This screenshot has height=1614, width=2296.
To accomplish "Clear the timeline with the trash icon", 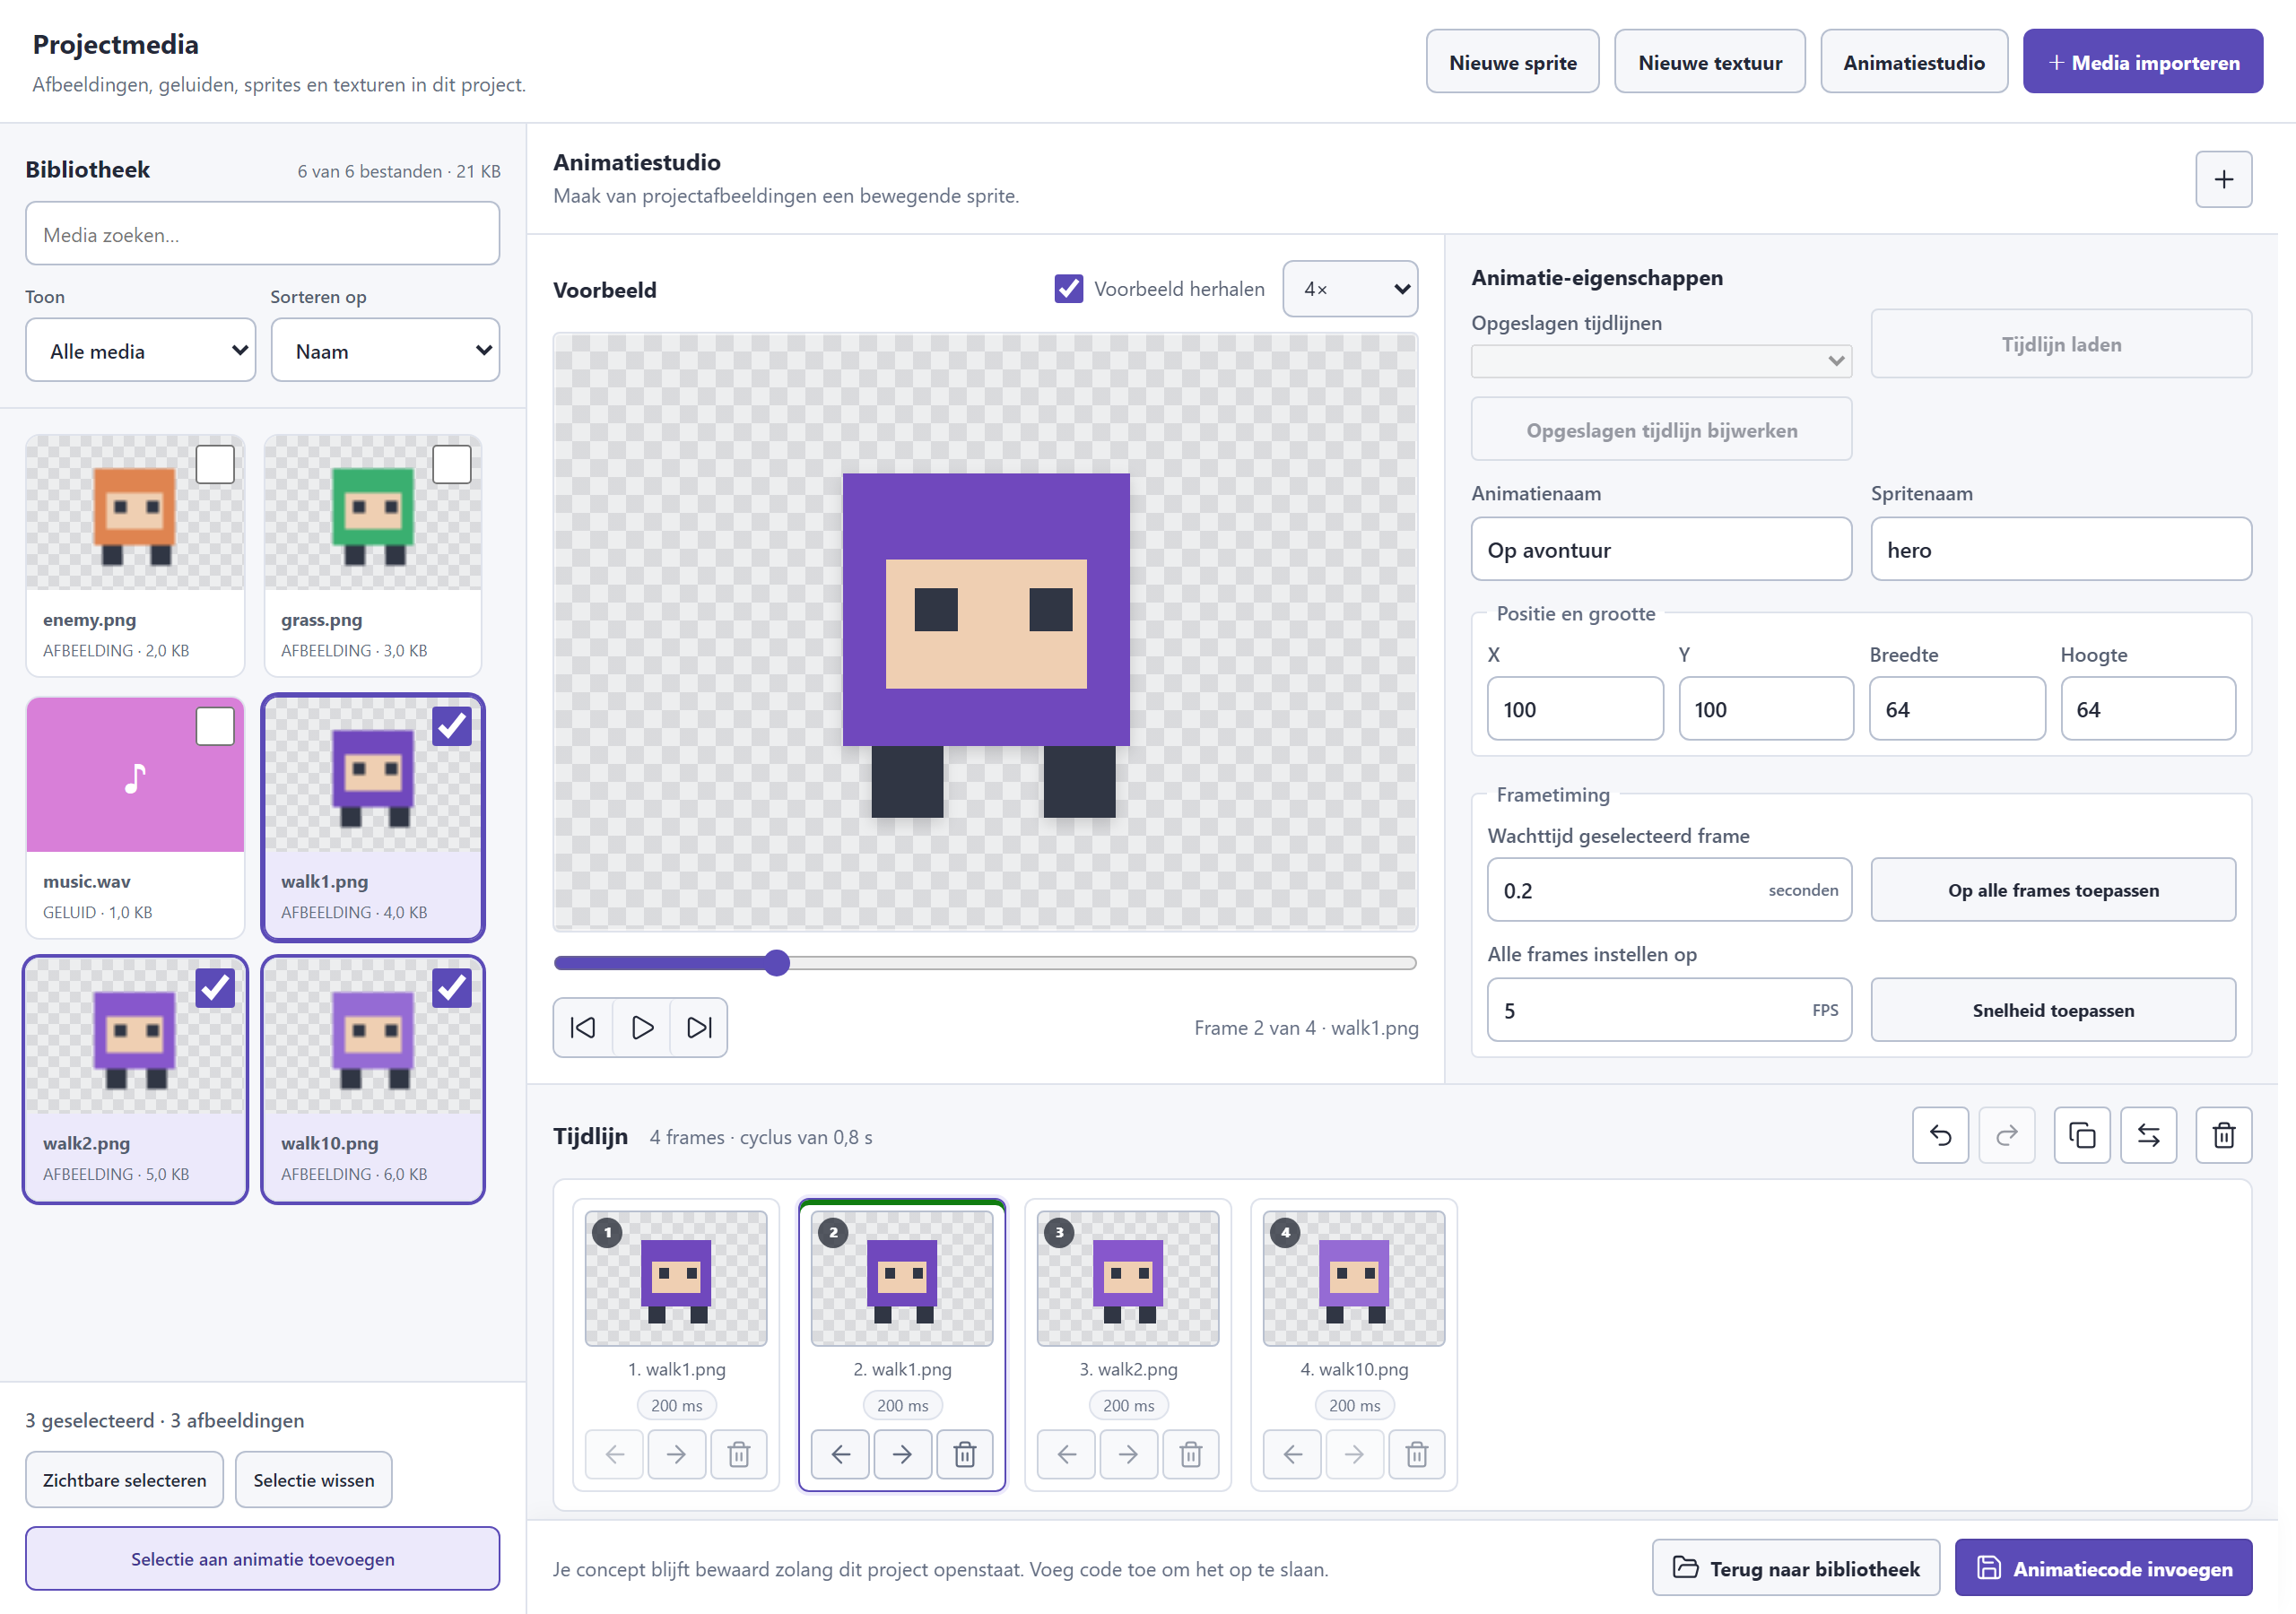I will (2223, 1135).
